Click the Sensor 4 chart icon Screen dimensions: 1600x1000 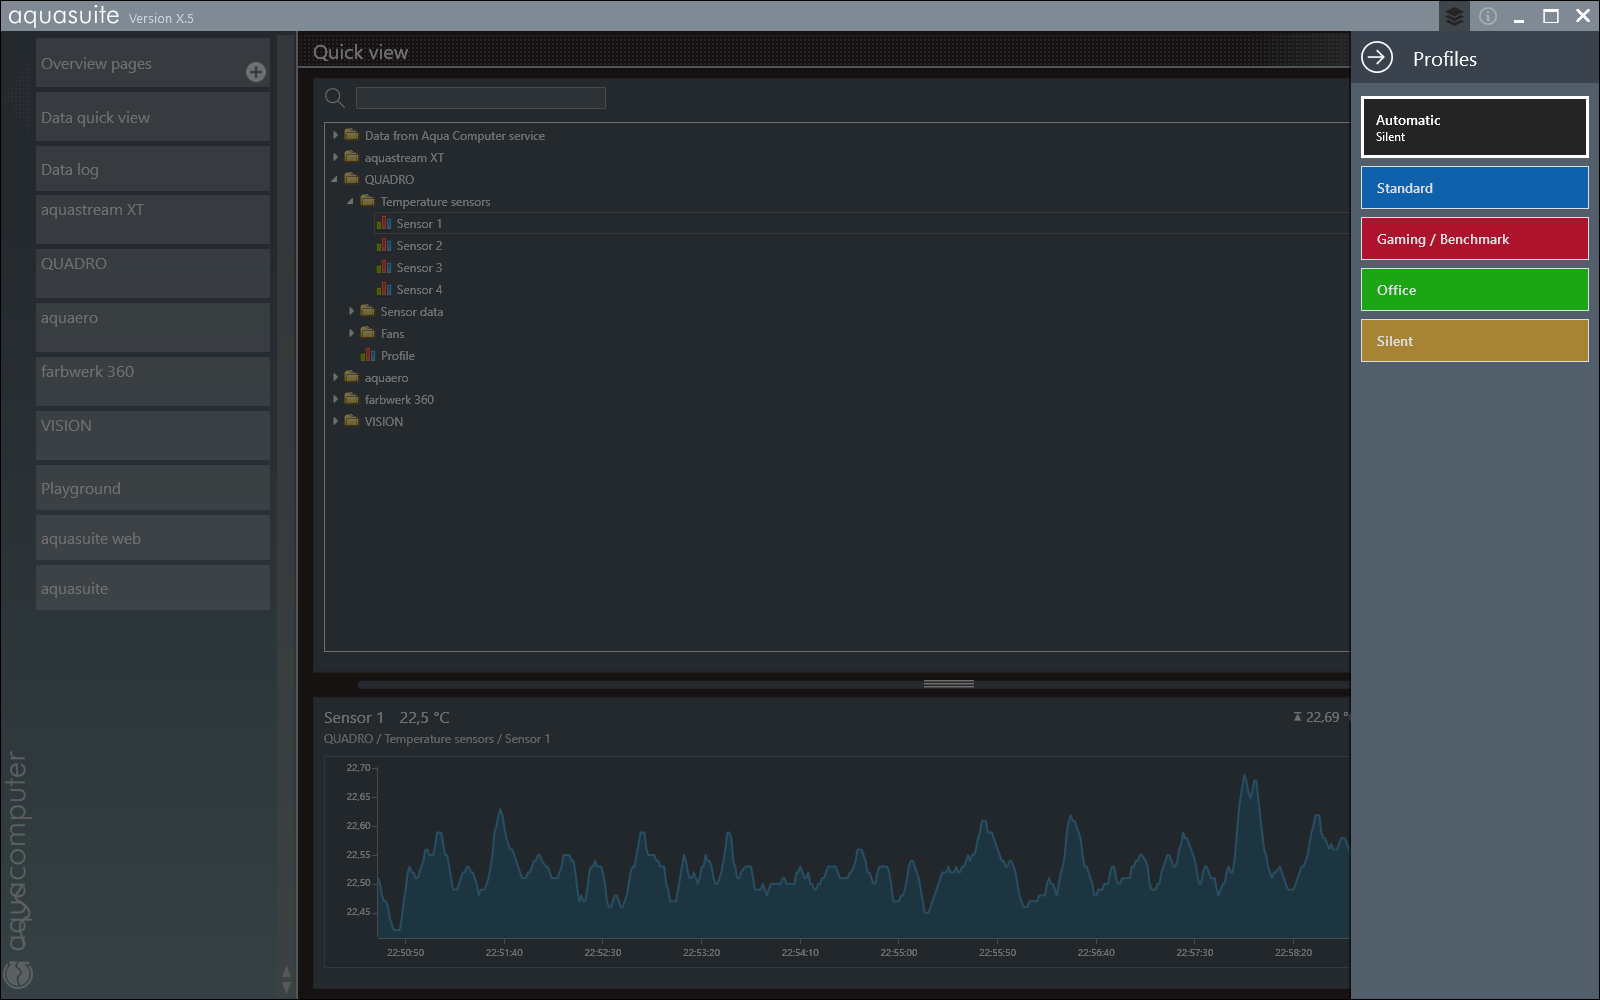pyautogui.click(x=384, y=289)
